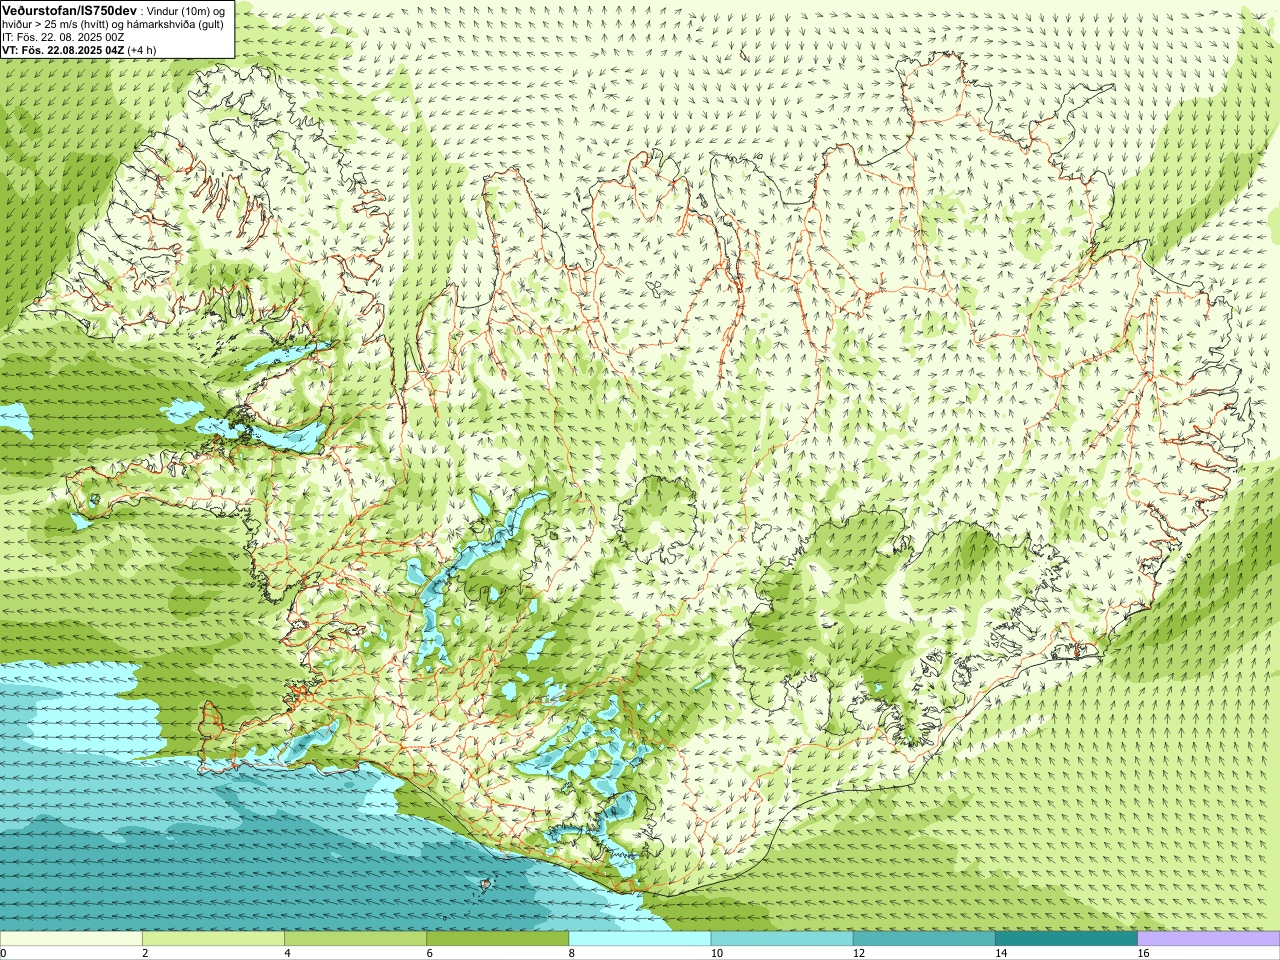Viewport: 1280px width, 960px height.
Task: Click the light green 2–4 legend swatch
Action: pyautogui.click(x=213, y=939)
